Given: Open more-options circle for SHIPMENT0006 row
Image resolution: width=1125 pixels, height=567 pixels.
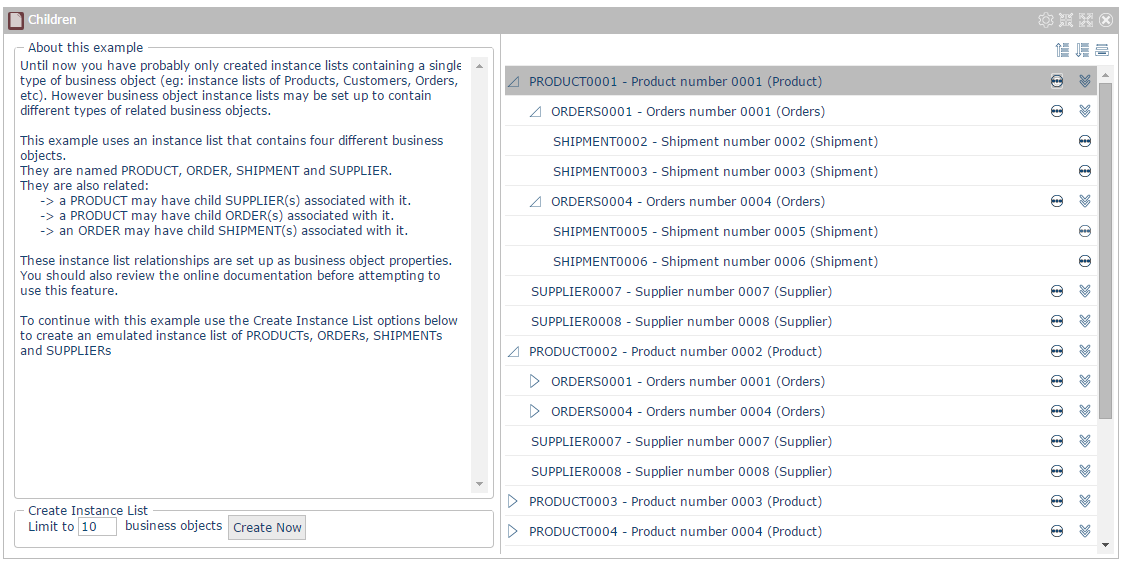Looking at the screenshot, I should click(1085, 261).
